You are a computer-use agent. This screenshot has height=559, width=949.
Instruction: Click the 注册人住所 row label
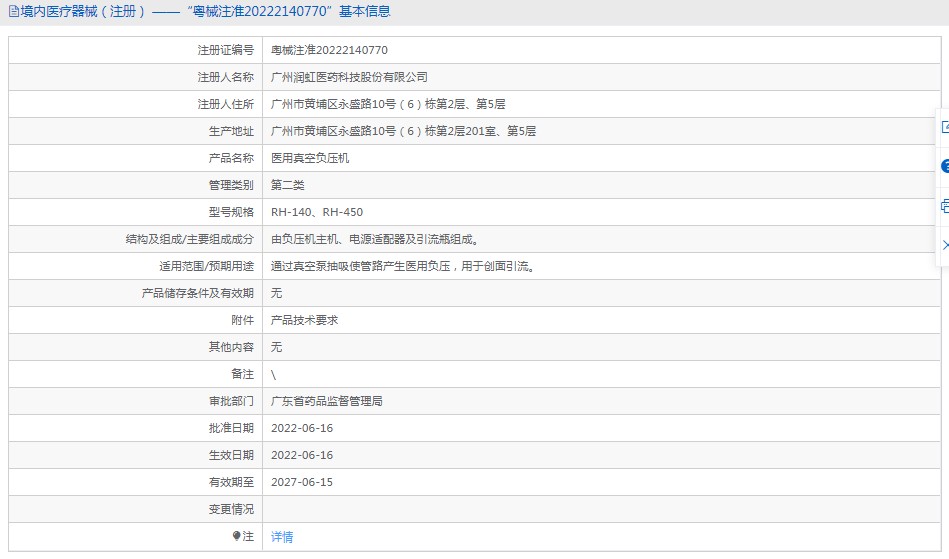click(226, 104)
